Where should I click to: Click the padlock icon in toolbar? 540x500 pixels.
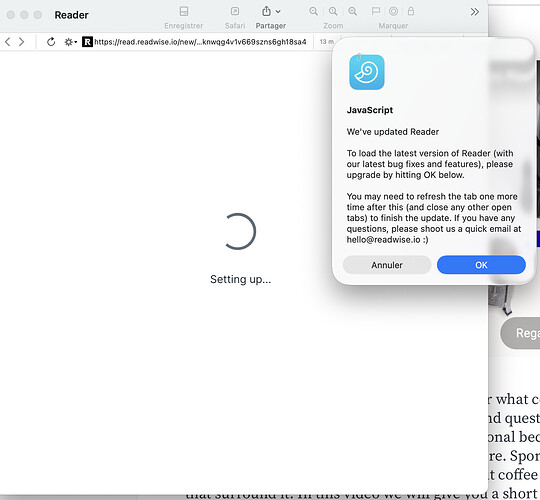point(411,11)
